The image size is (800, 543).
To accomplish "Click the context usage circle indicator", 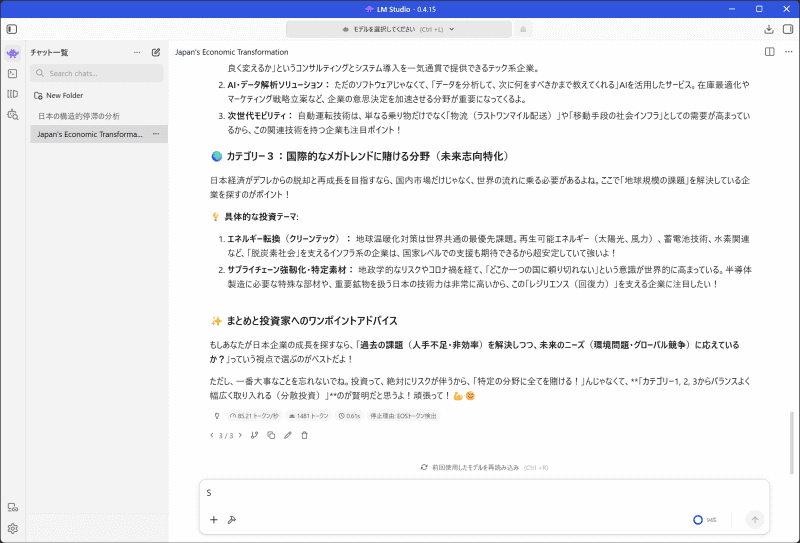I will click(698, 520).
